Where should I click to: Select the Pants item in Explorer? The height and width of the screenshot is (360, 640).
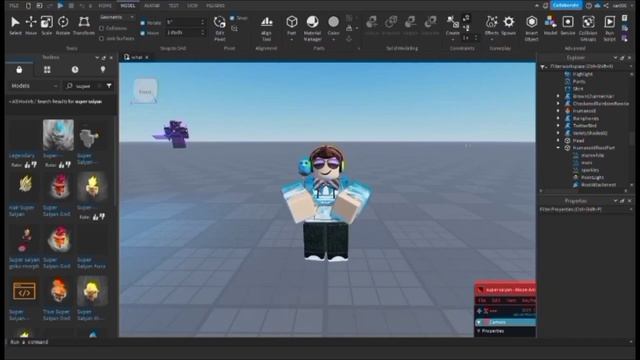coord(579,81)
